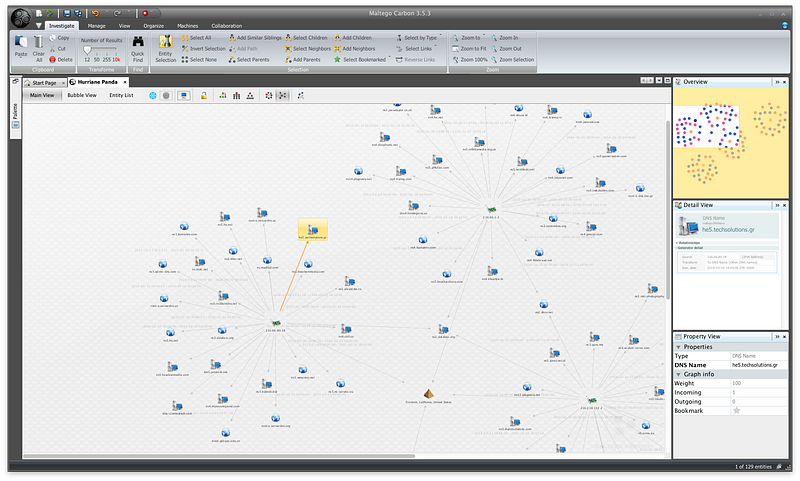
Task: Click Add Neighbors
Action: [355, 49]
